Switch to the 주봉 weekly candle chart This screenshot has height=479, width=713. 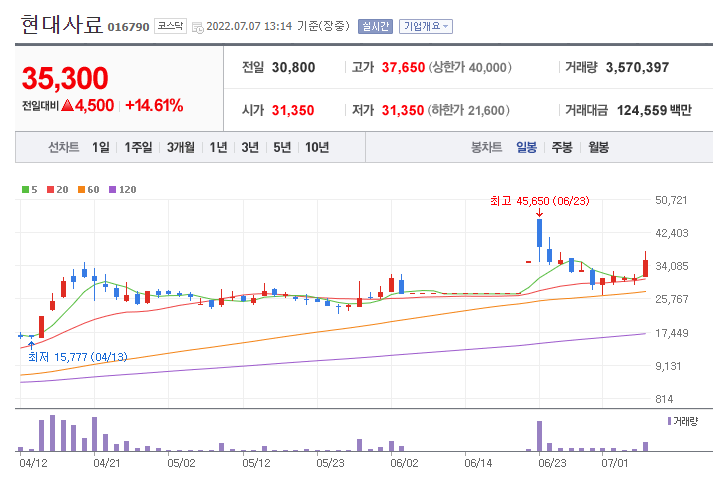point(562,147)
